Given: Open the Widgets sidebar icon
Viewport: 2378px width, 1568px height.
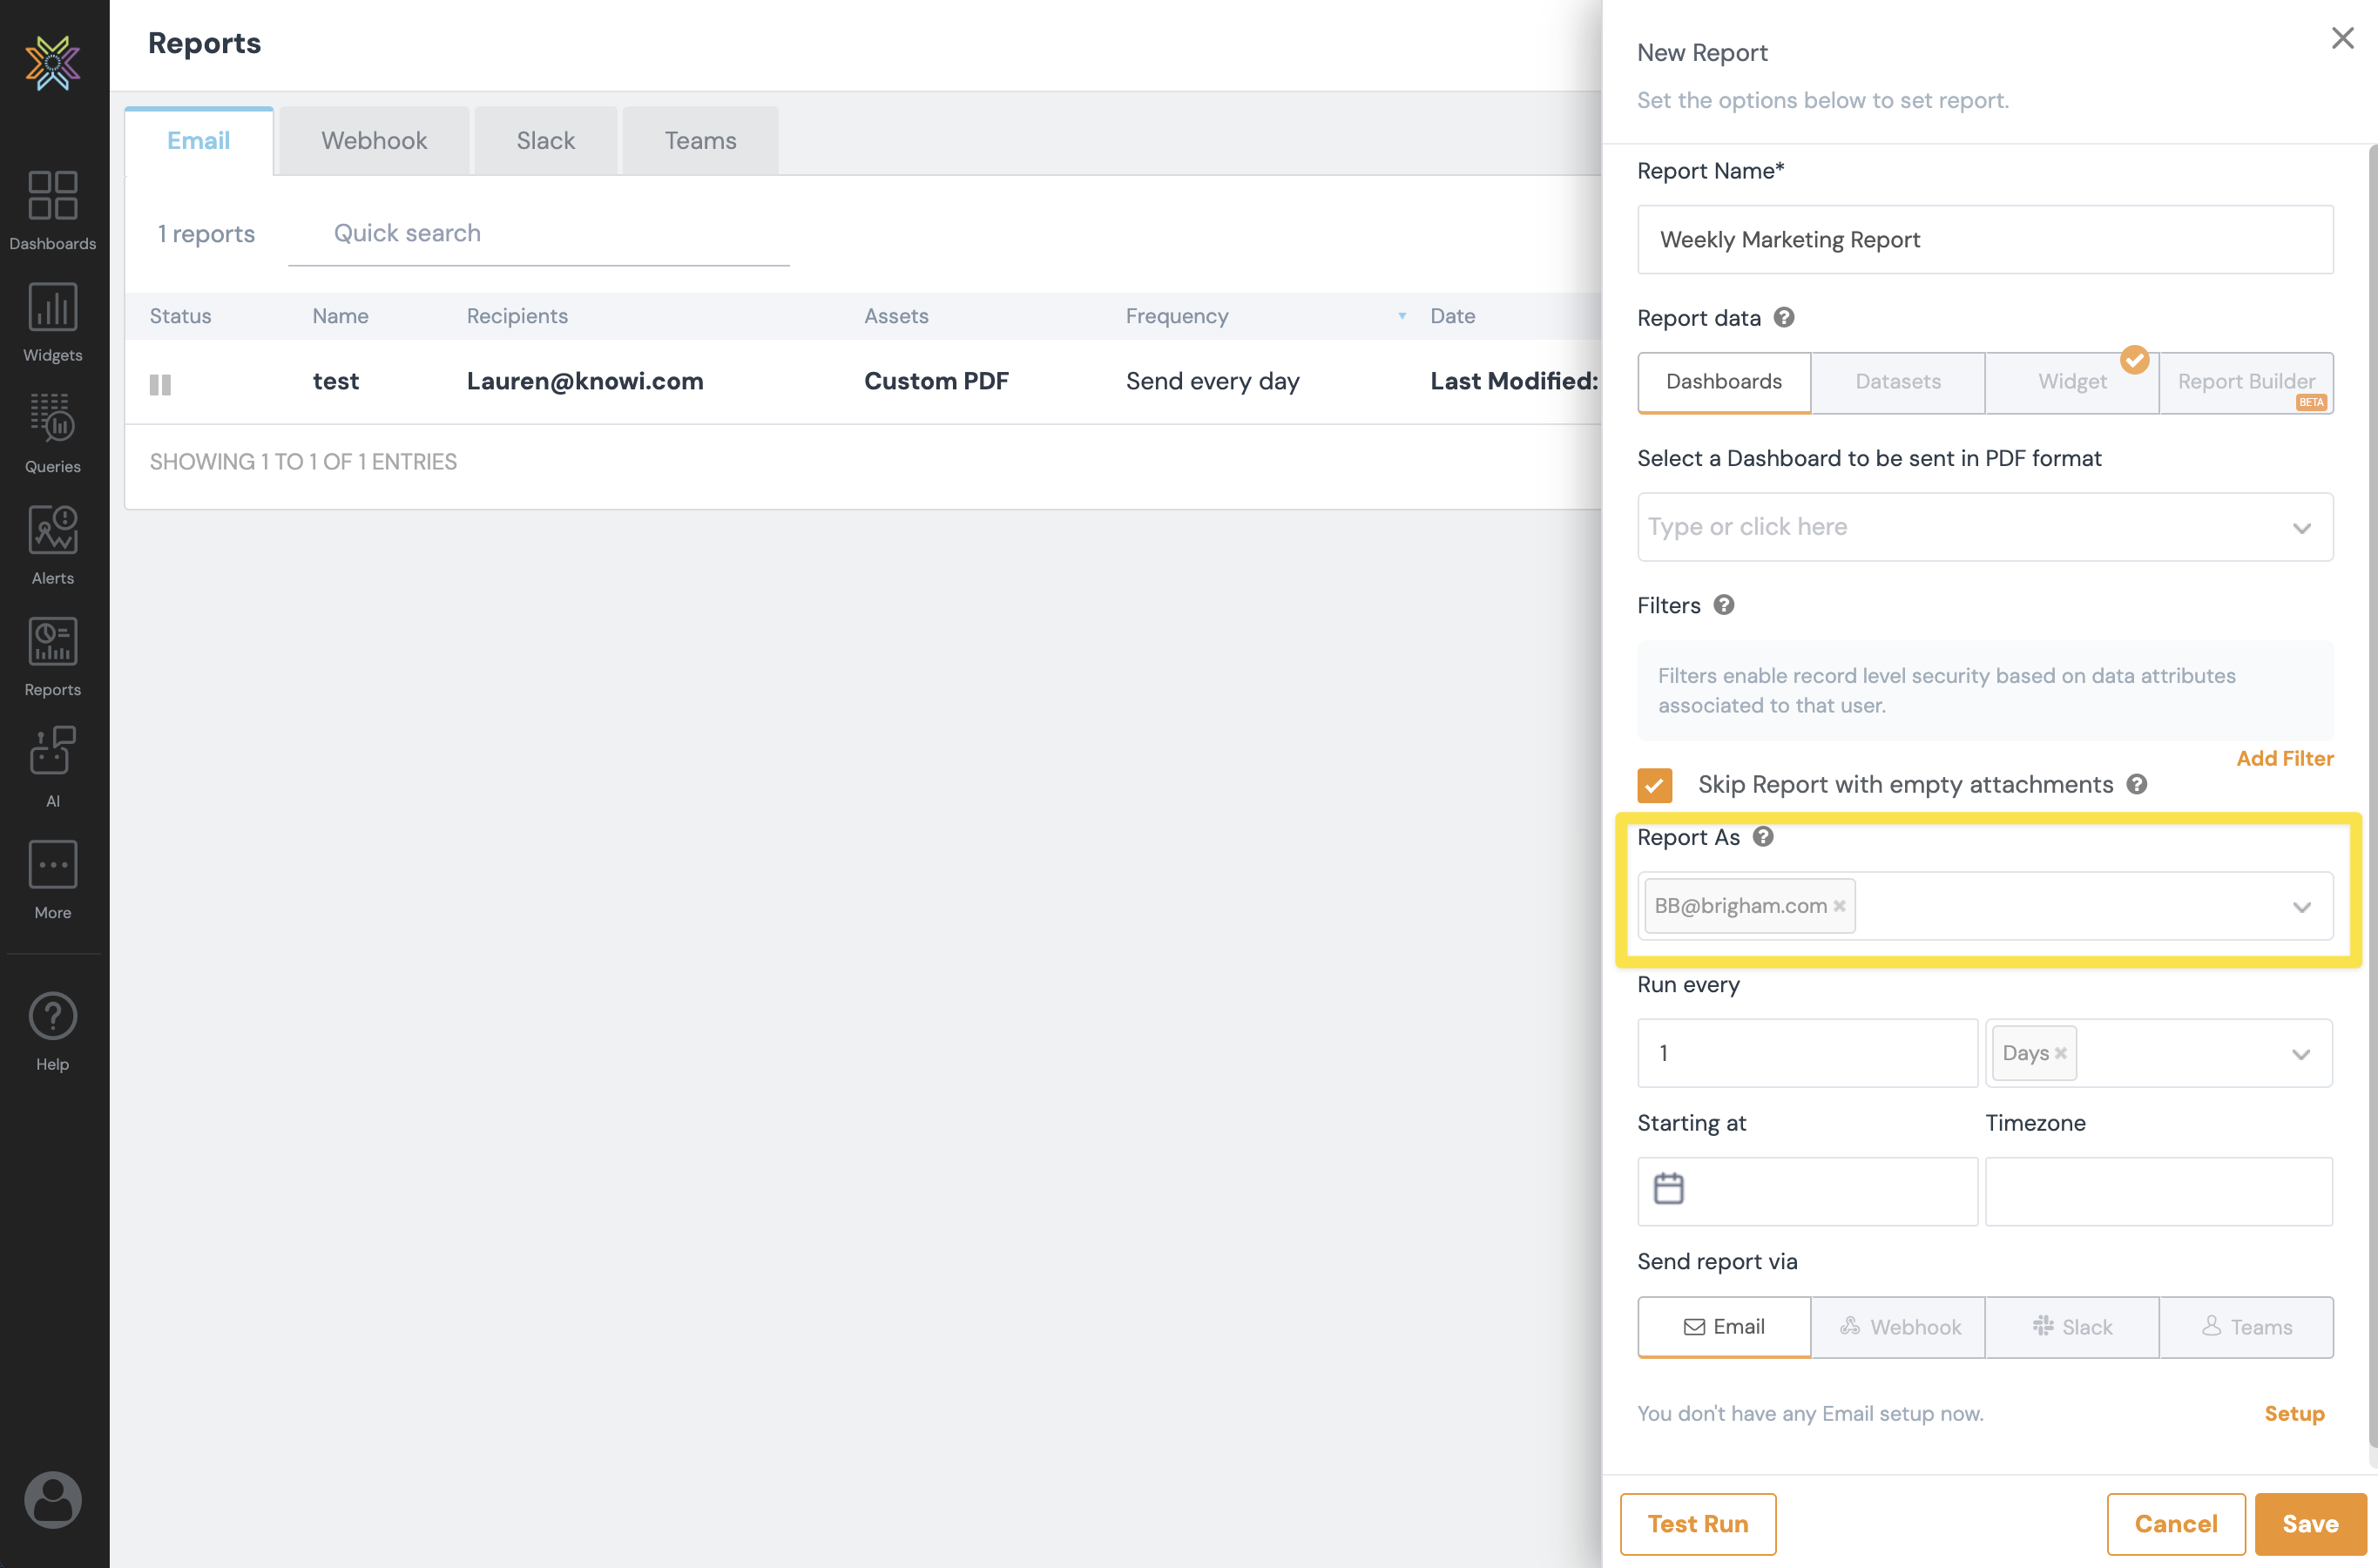Looking at the screenshot, I should (52, 307).
